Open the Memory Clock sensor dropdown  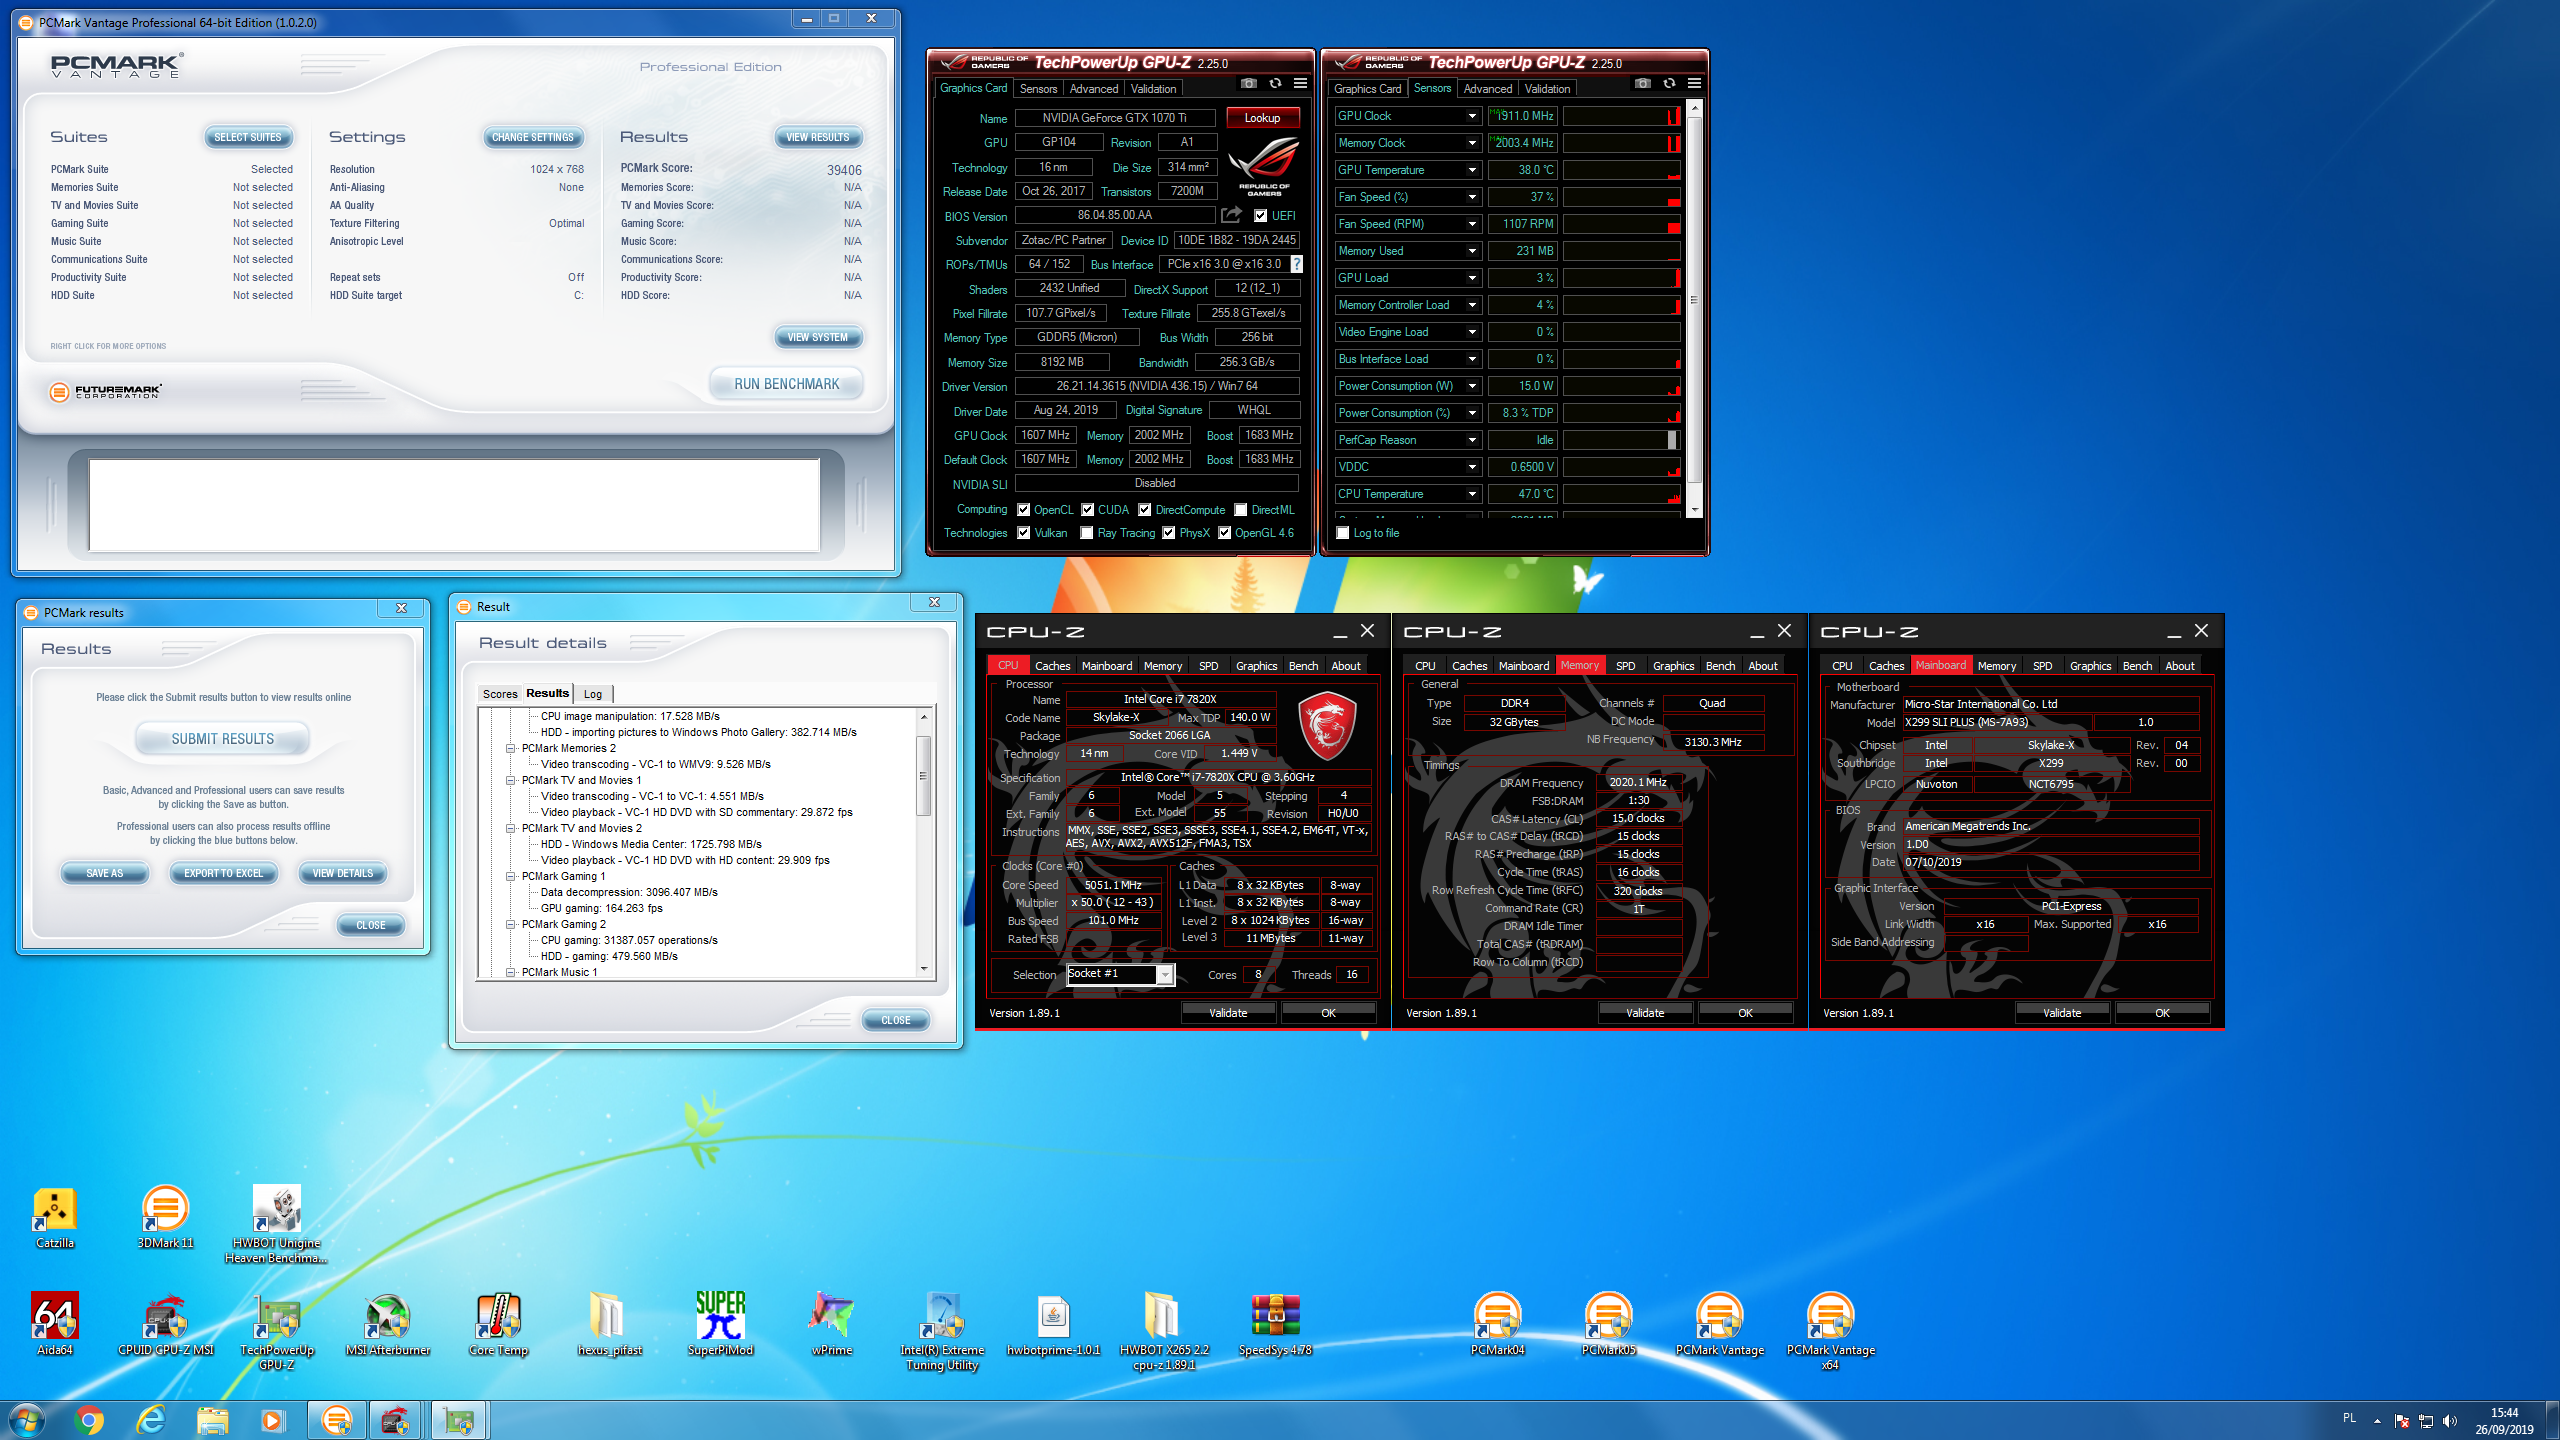(x=1472, y=143)
